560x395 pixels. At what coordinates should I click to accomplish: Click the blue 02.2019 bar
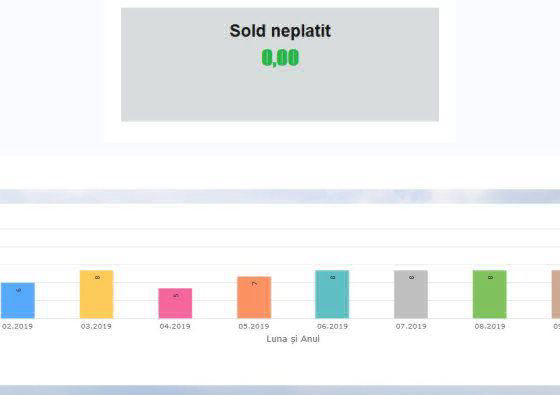[x=18, y=300]
